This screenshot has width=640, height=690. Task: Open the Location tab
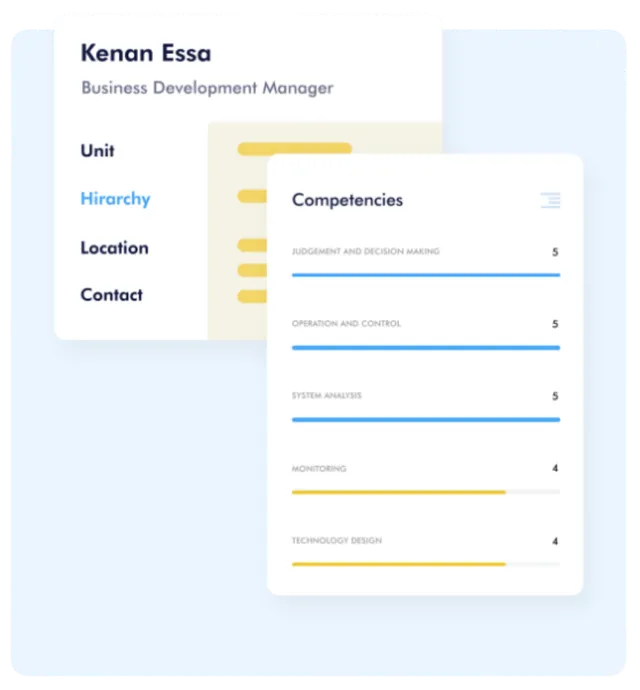[114, 248]
